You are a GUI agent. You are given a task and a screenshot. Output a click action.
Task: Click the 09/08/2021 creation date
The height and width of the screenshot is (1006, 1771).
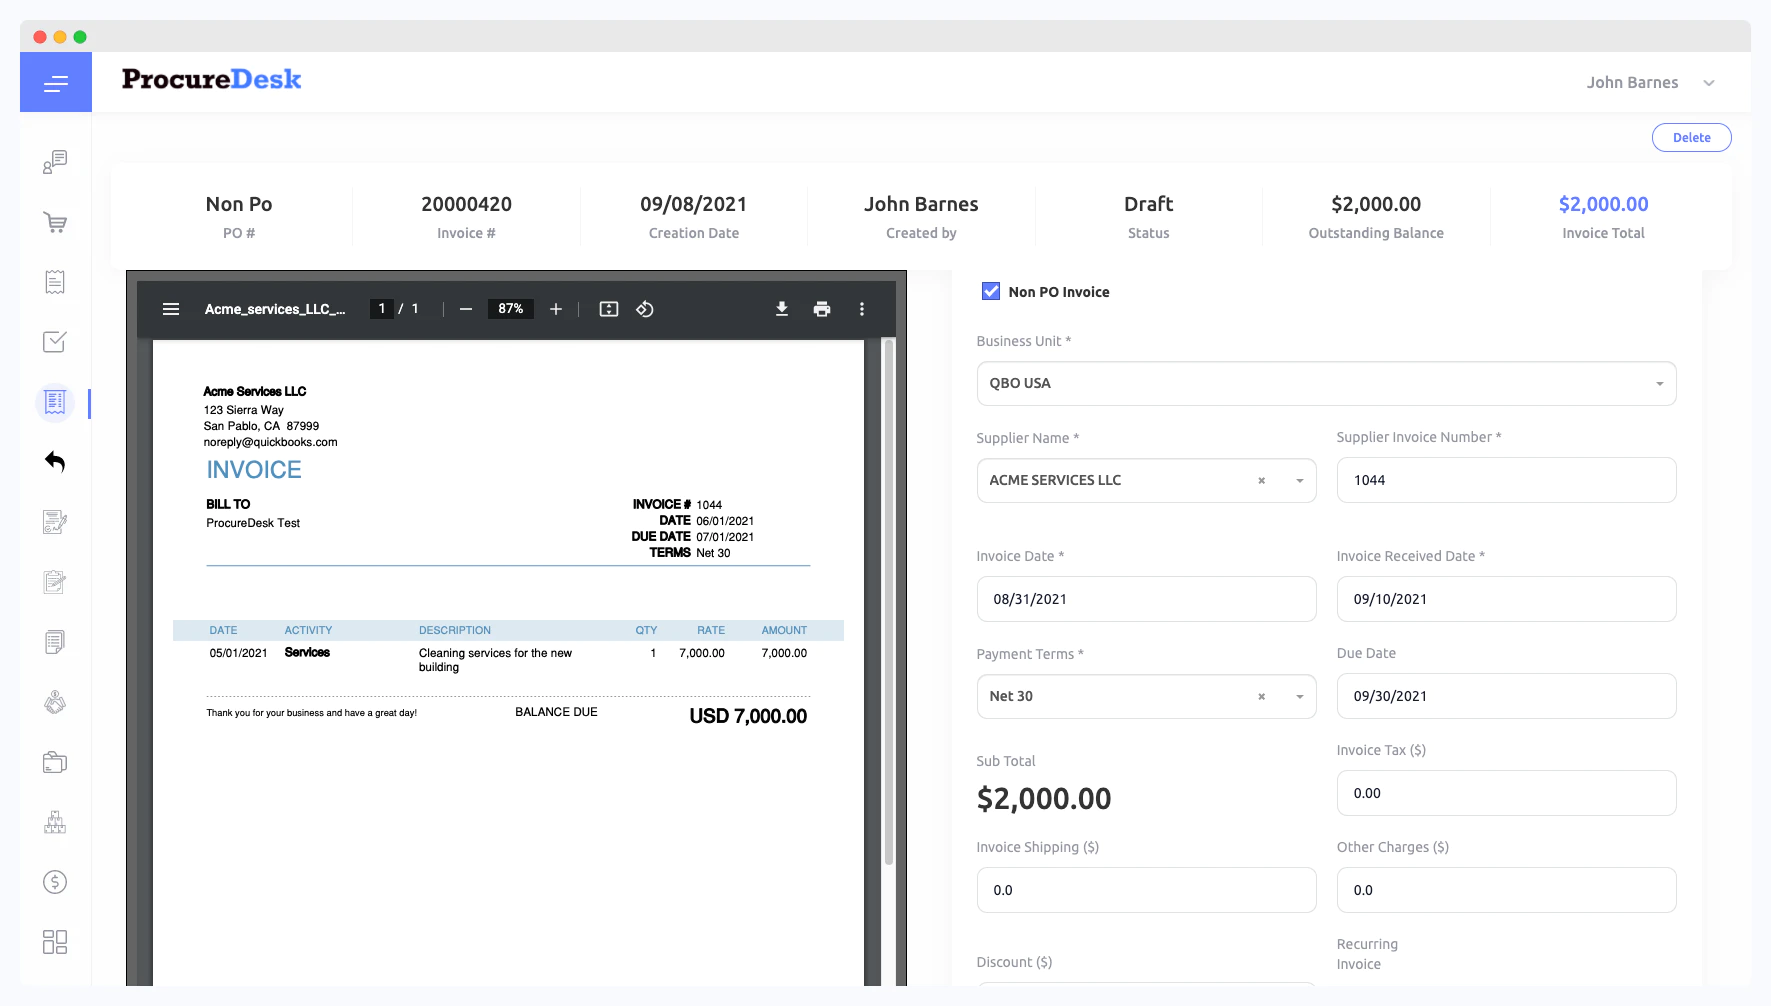[694, 204]
